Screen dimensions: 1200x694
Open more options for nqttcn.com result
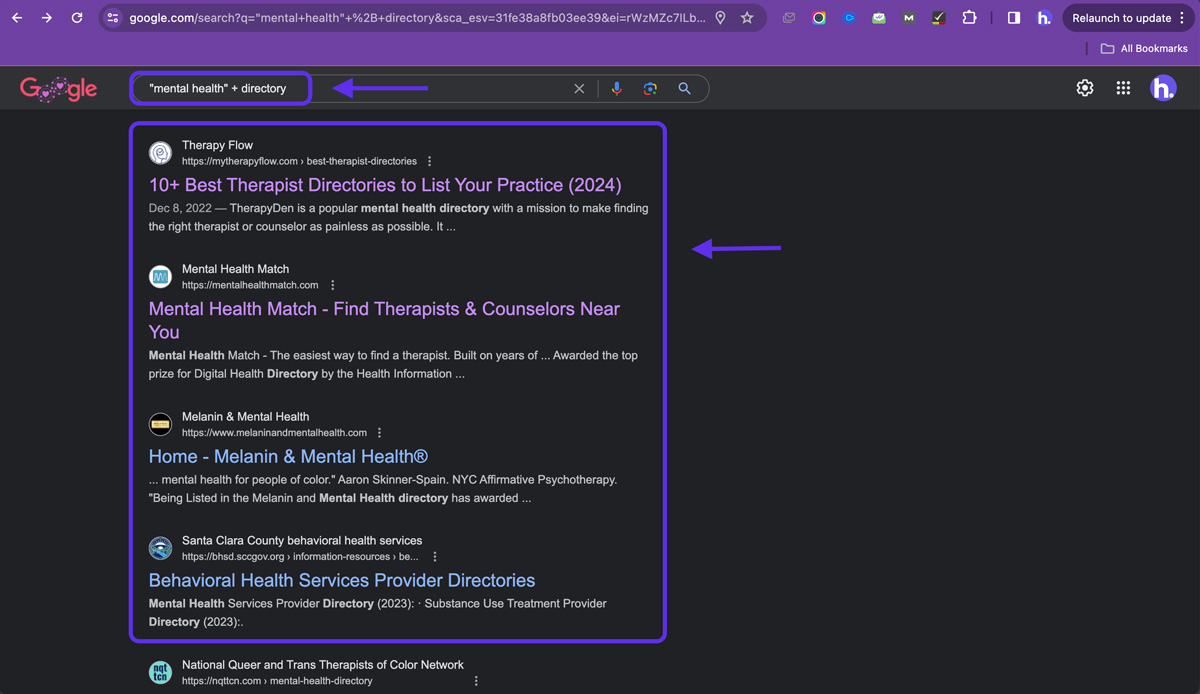476,681
